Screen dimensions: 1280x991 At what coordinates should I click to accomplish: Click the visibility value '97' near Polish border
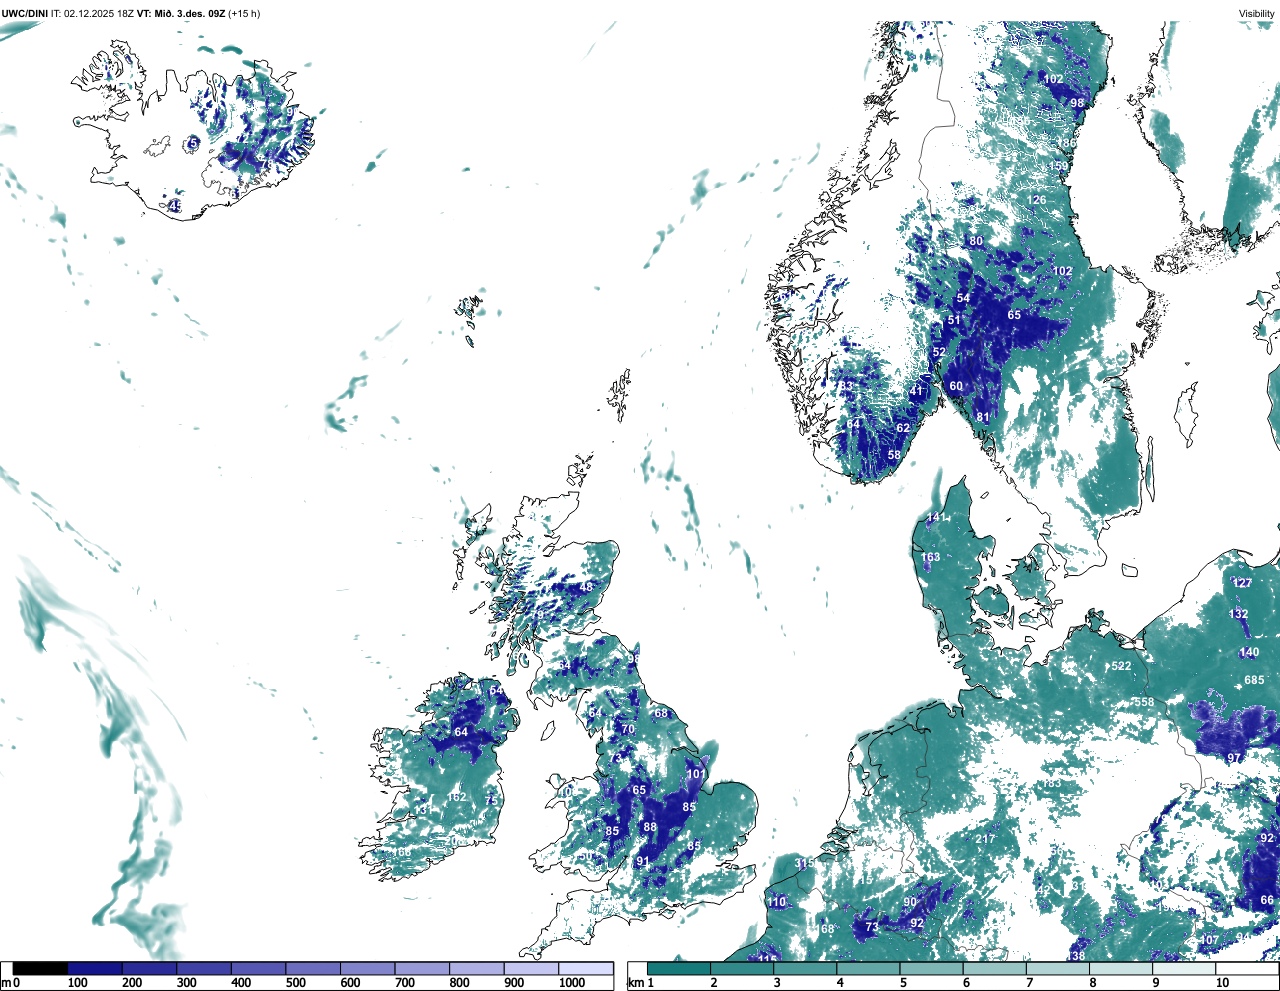click(x=1234, y=758)
